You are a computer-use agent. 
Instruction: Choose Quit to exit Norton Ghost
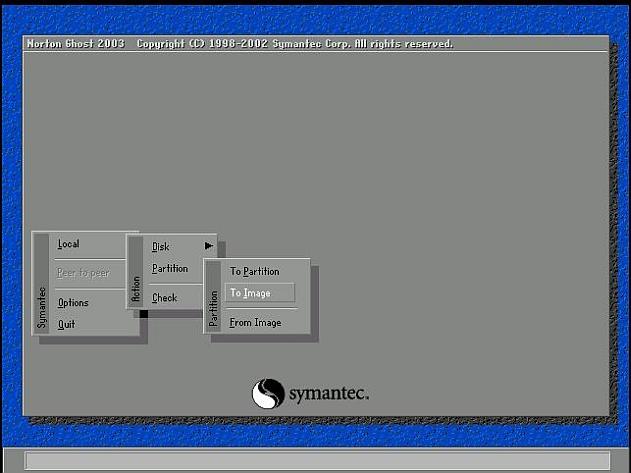(66, 324)
